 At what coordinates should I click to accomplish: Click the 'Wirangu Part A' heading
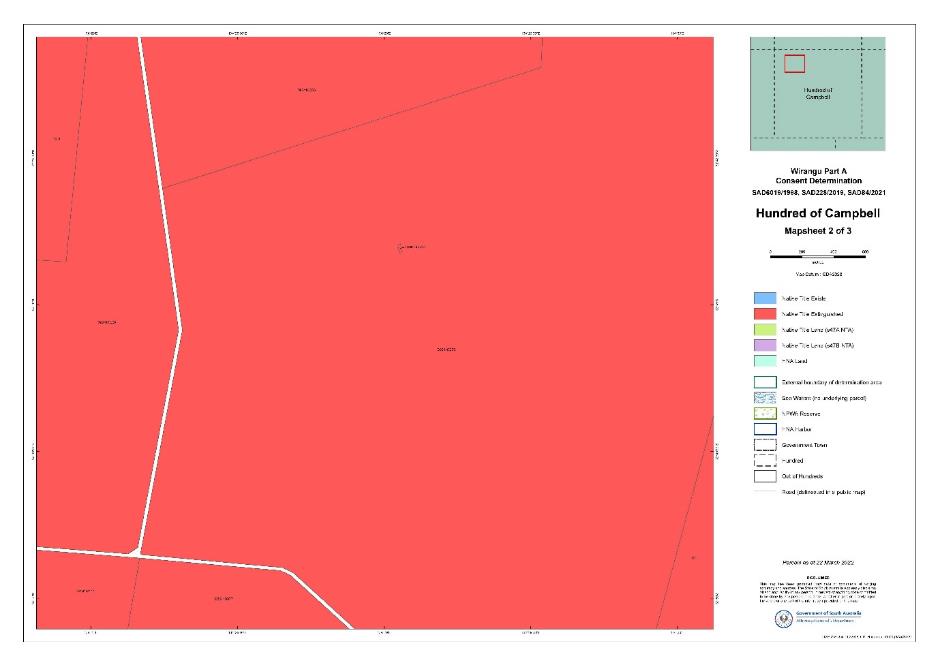[x=818, y=171]
